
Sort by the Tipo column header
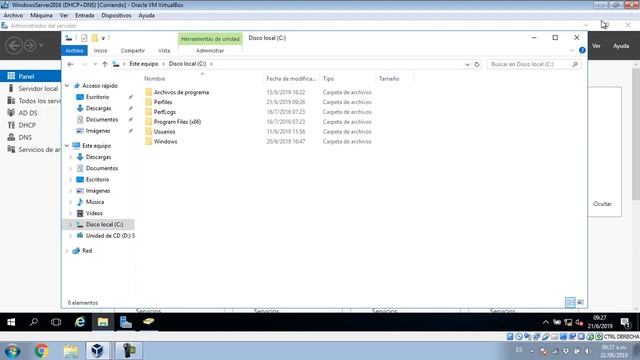point(329,78)
